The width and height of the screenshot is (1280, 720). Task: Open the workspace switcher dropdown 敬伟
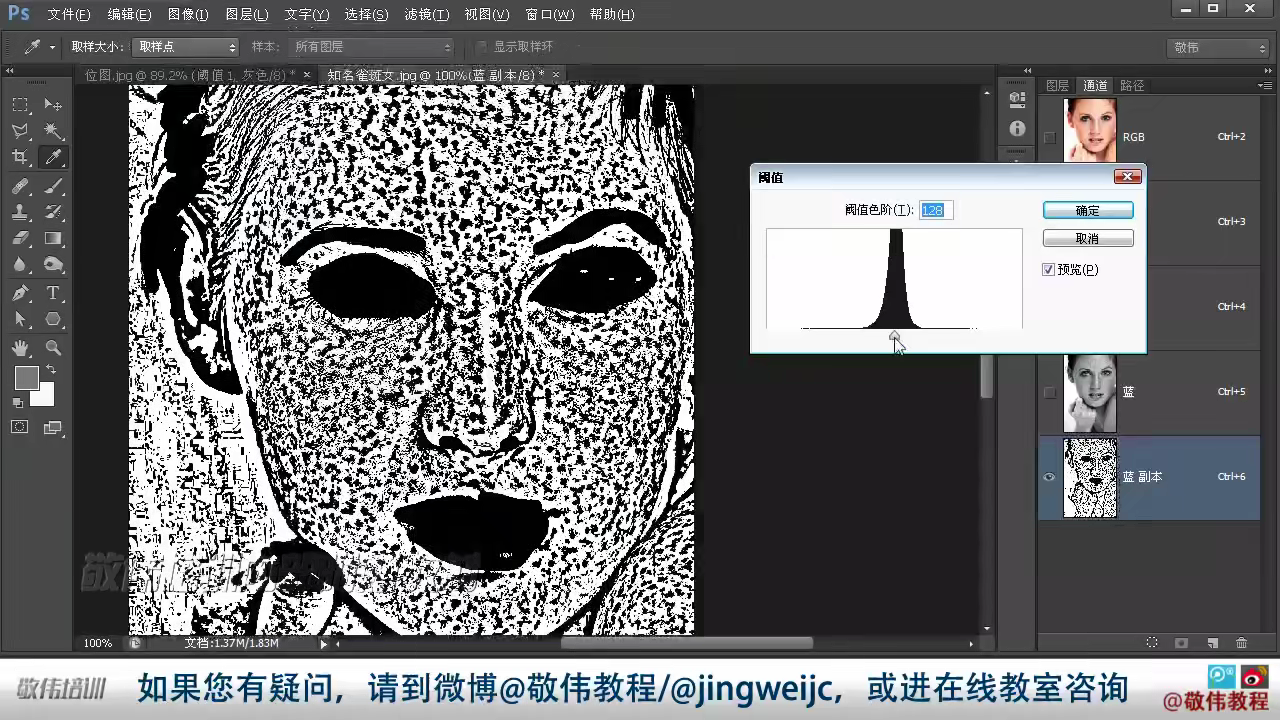tap(1219, 48)
